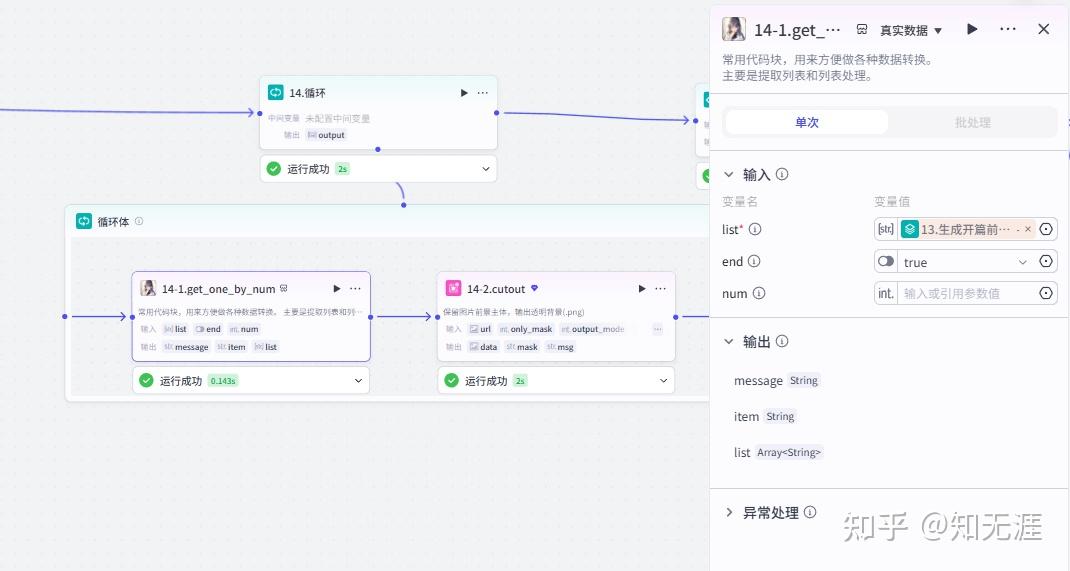Open side panel more options menu
The height and width of the screenshot is (571, 1070).
(x=1007, y=29)
